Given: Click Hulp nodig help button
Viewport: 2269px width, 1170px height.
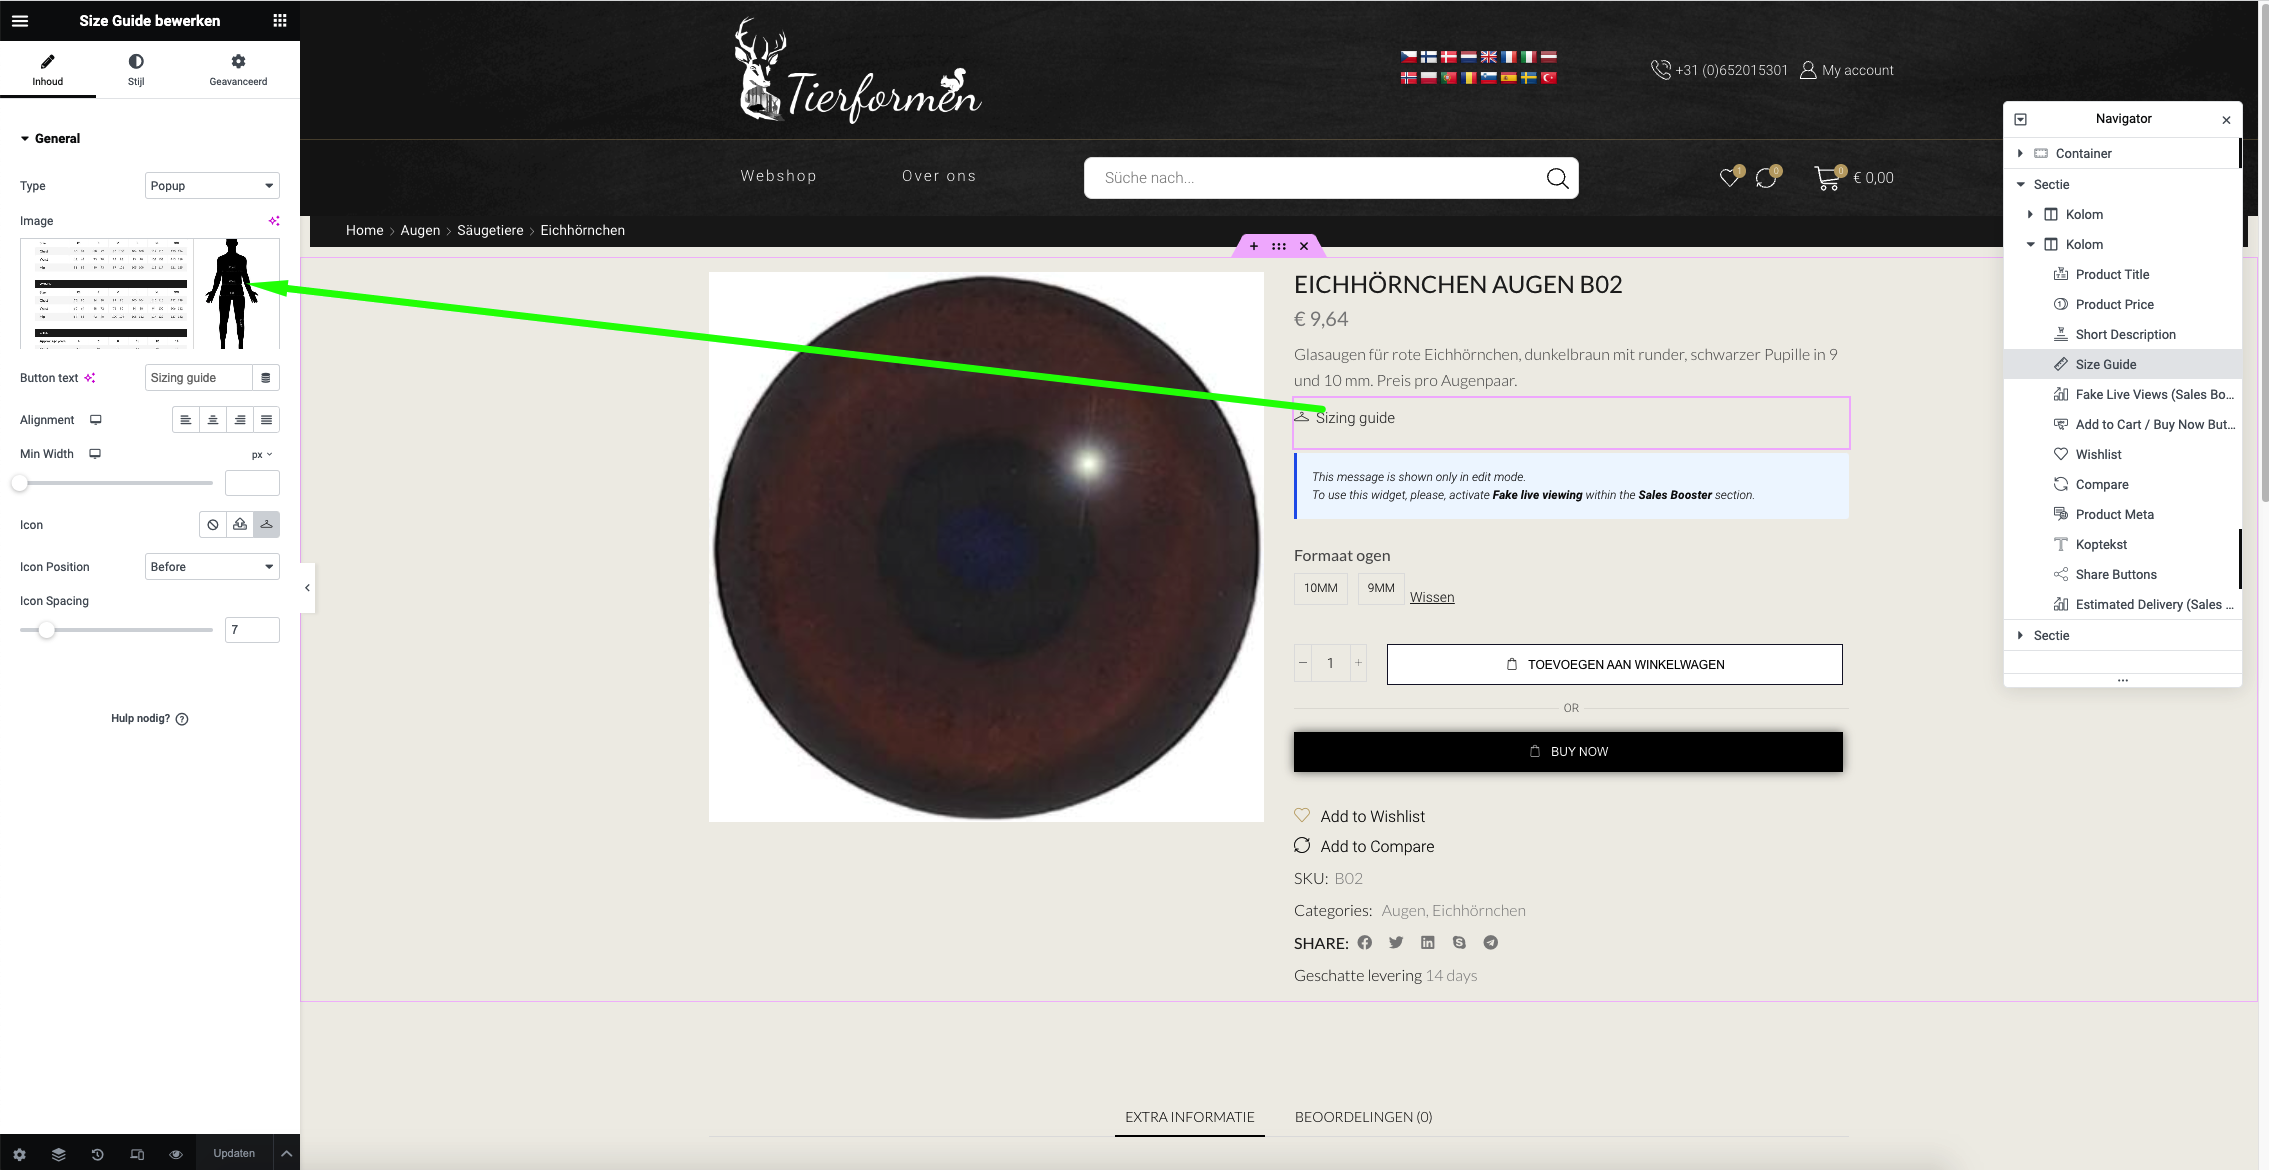Looking at the screenshot, I should coord(148,718).
